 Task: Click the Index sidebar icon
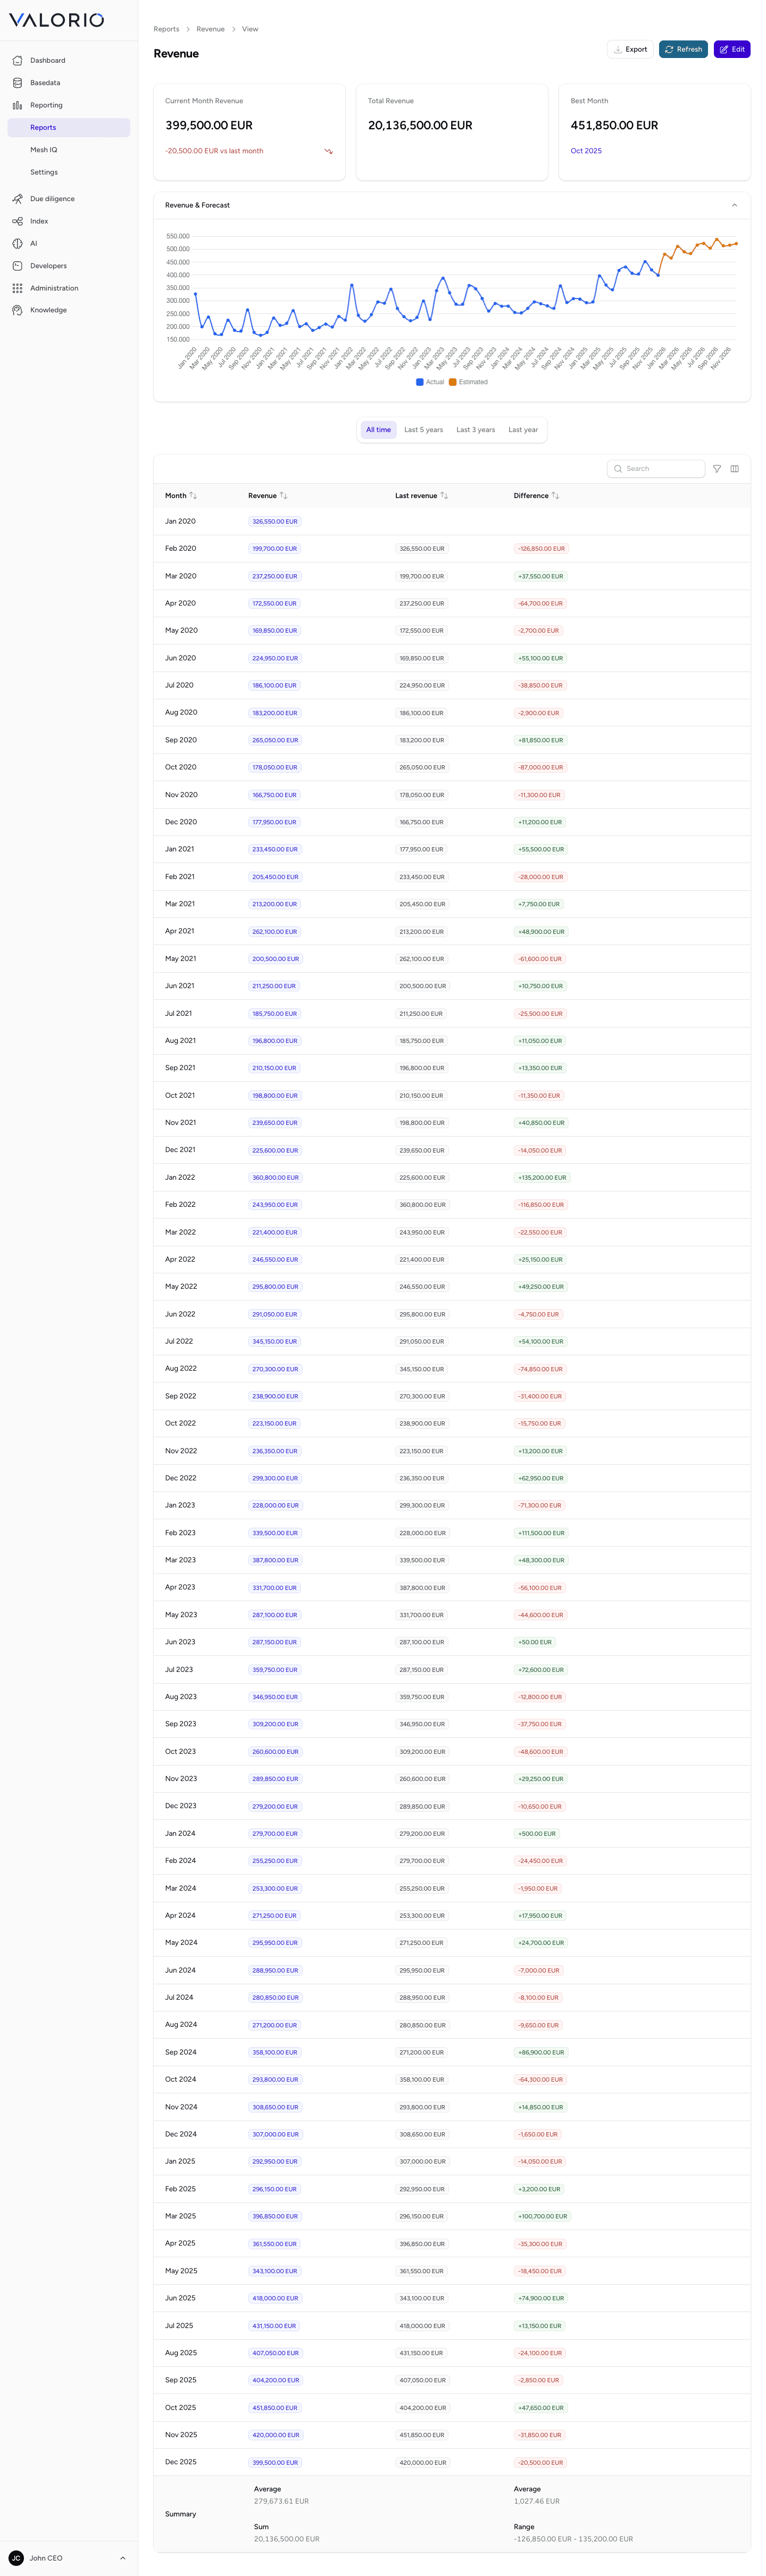click(x=17, y=221)
